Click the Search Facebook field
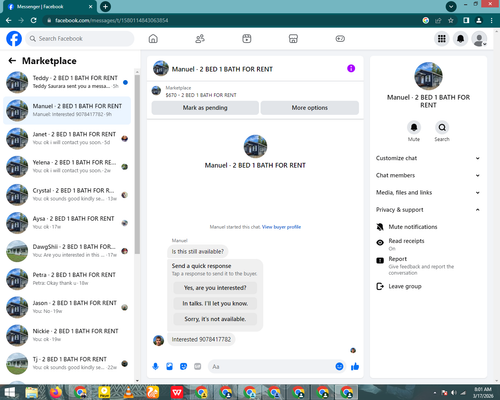Image resolution: width=500 pixels, height=400 pixels. [80, 39]
